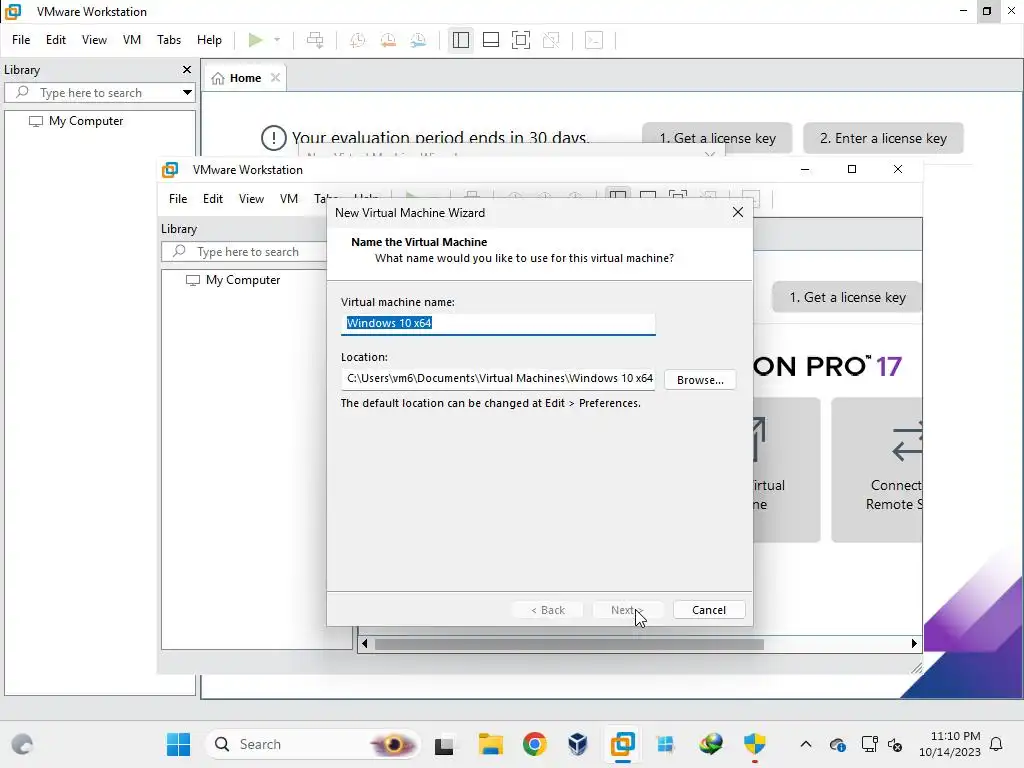The image size is (1024, 768).
Task: Toggle the thumbnail bar toolbar icon
Action: point(490,40)
